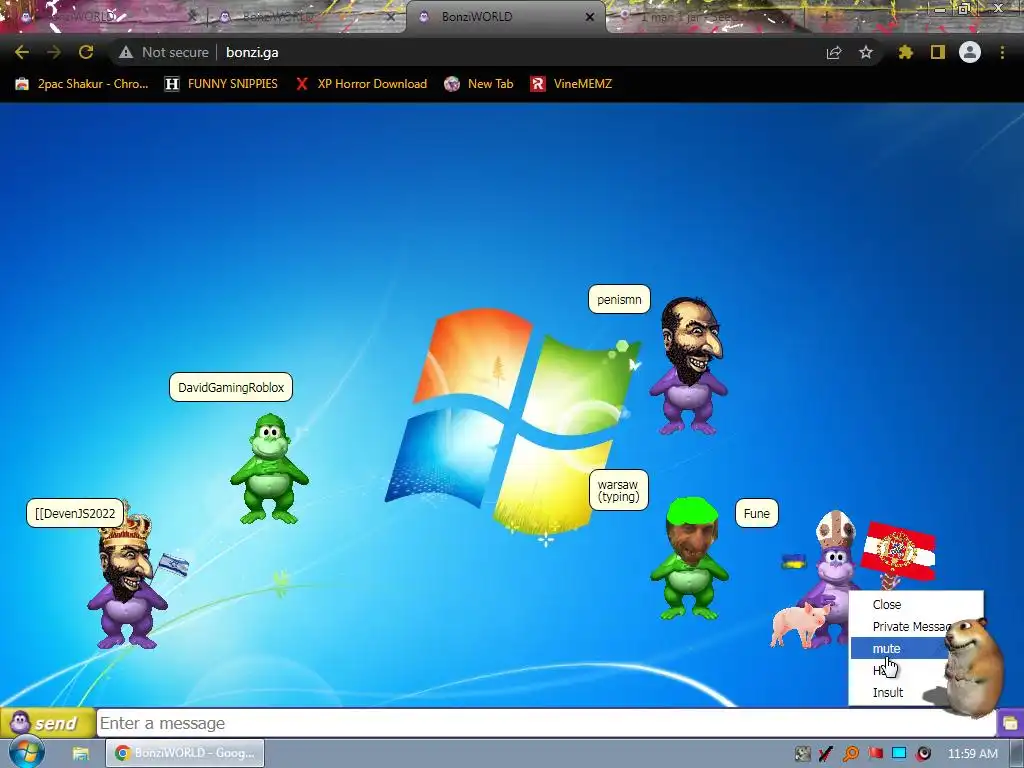
Task: Click the gray leftmost system tray icon
Action: 803,754
